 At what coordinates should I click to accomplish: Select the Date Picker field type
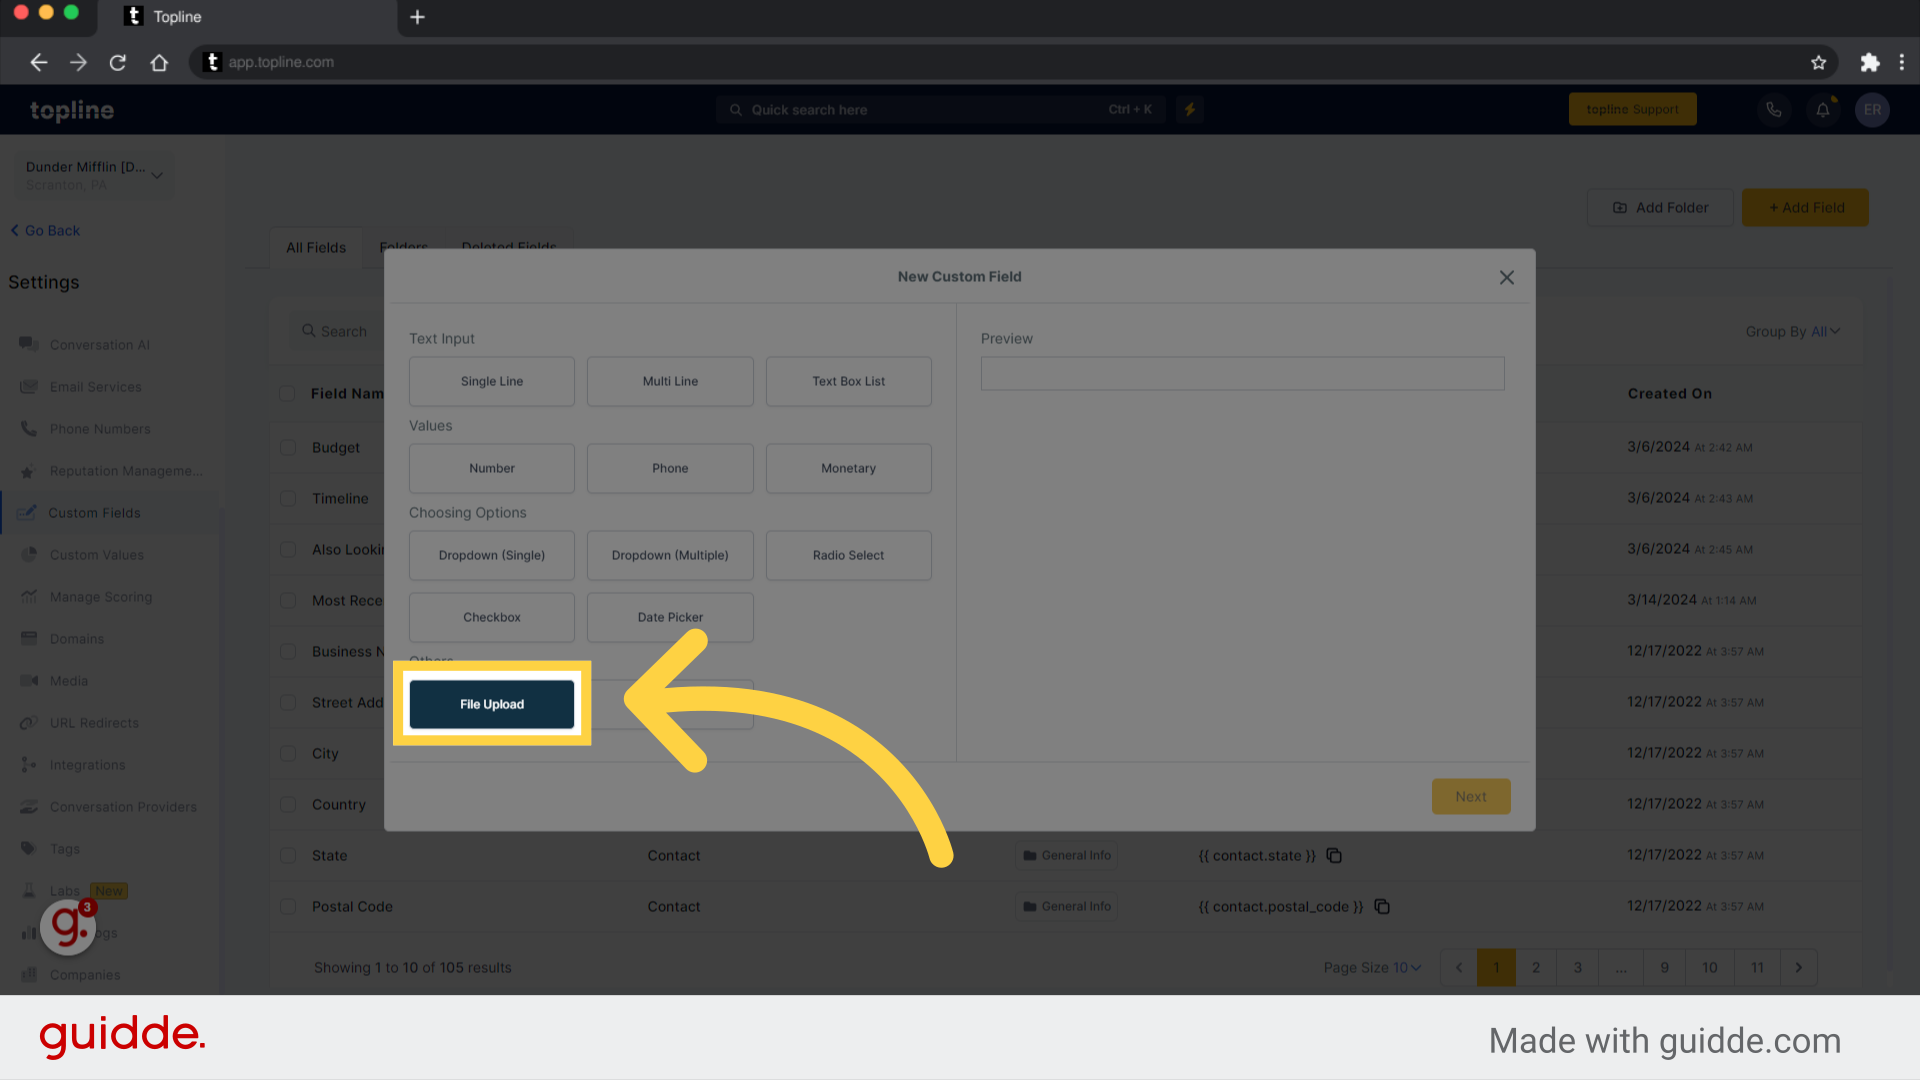click(669, 616)
